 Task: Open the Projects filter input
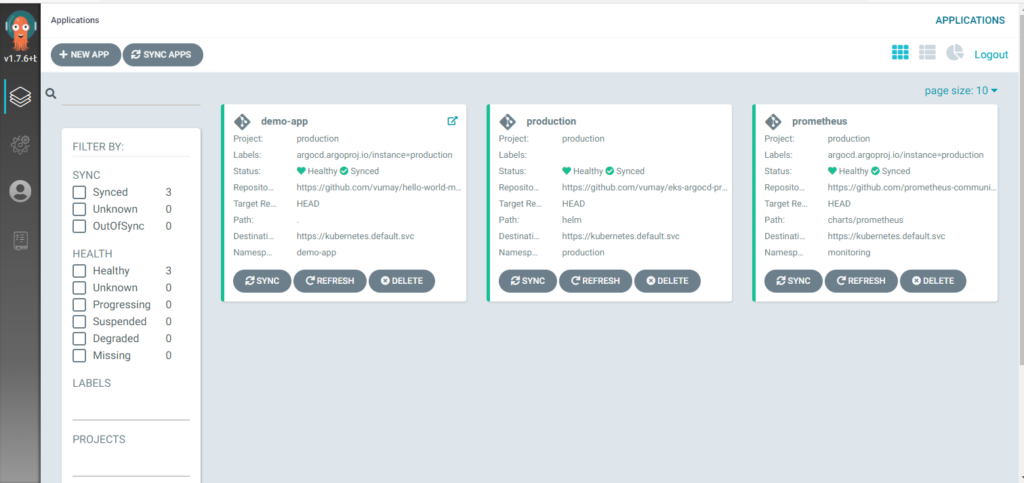coord(130,464)
